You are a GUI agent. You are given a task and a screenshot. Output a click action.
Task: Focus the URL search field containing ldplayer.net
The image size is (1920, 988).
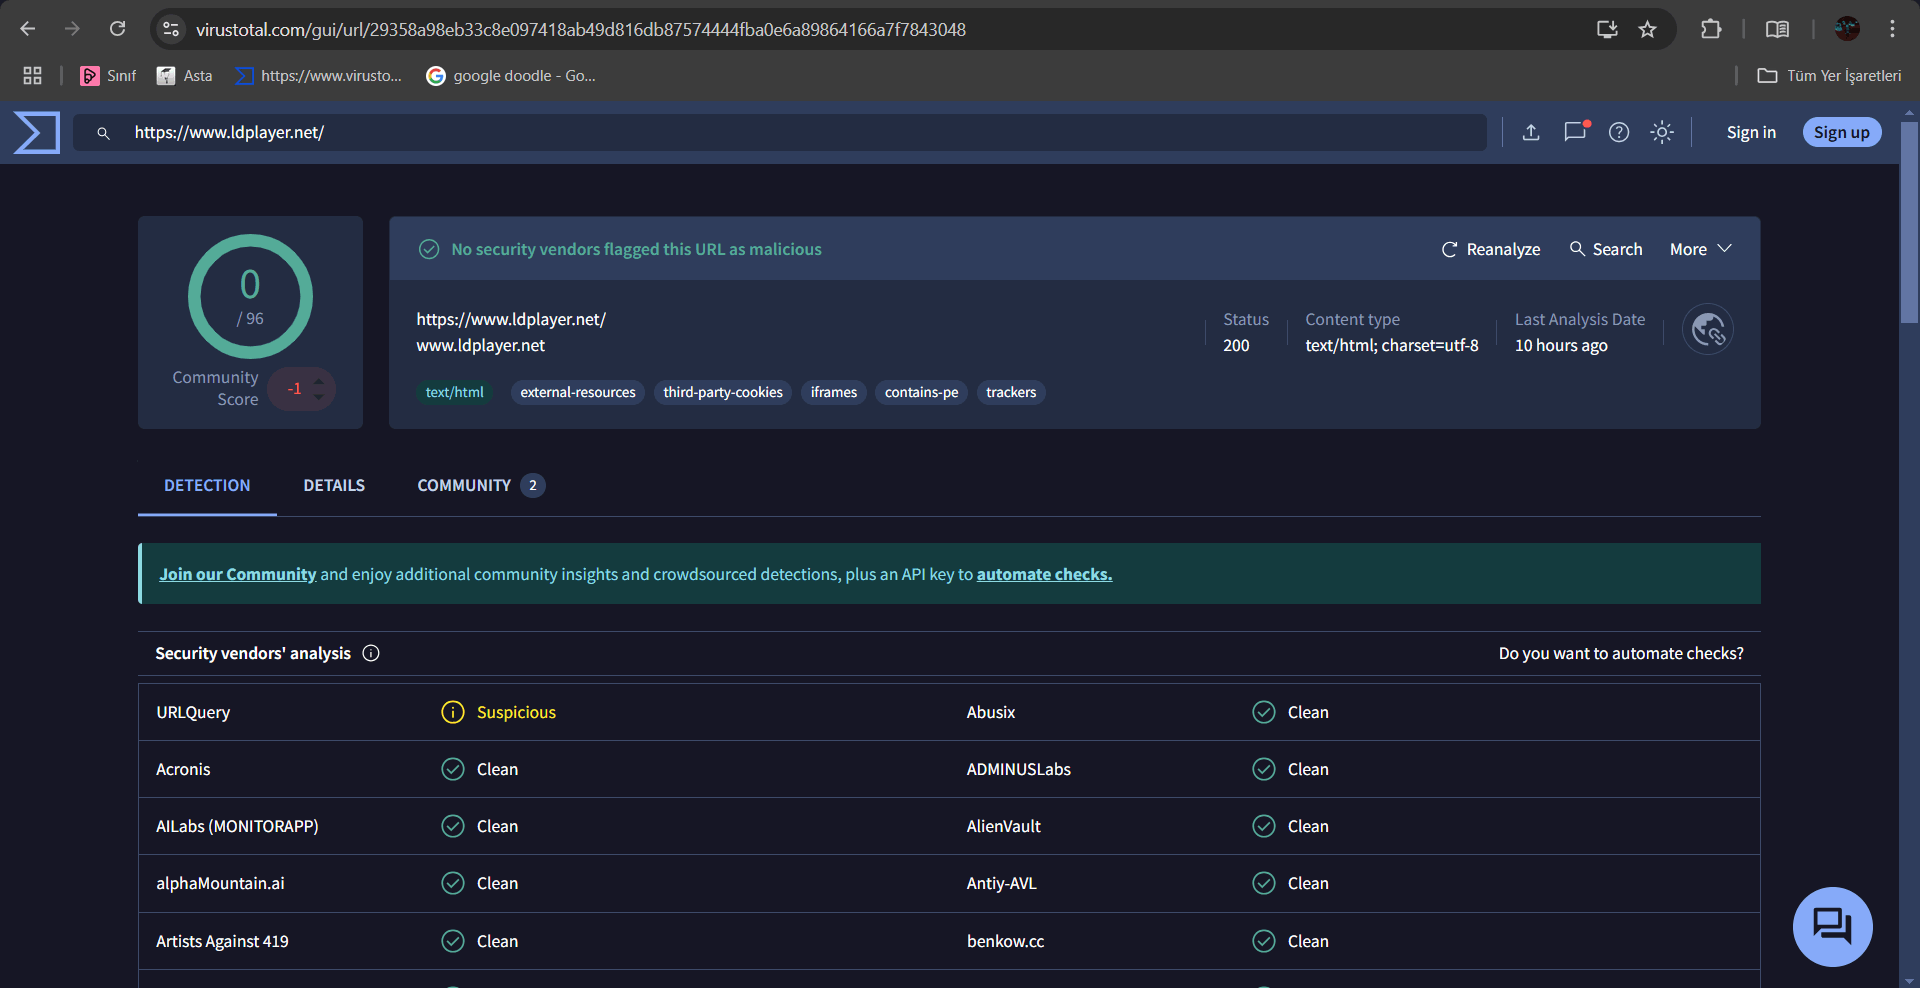click(780, 132)
